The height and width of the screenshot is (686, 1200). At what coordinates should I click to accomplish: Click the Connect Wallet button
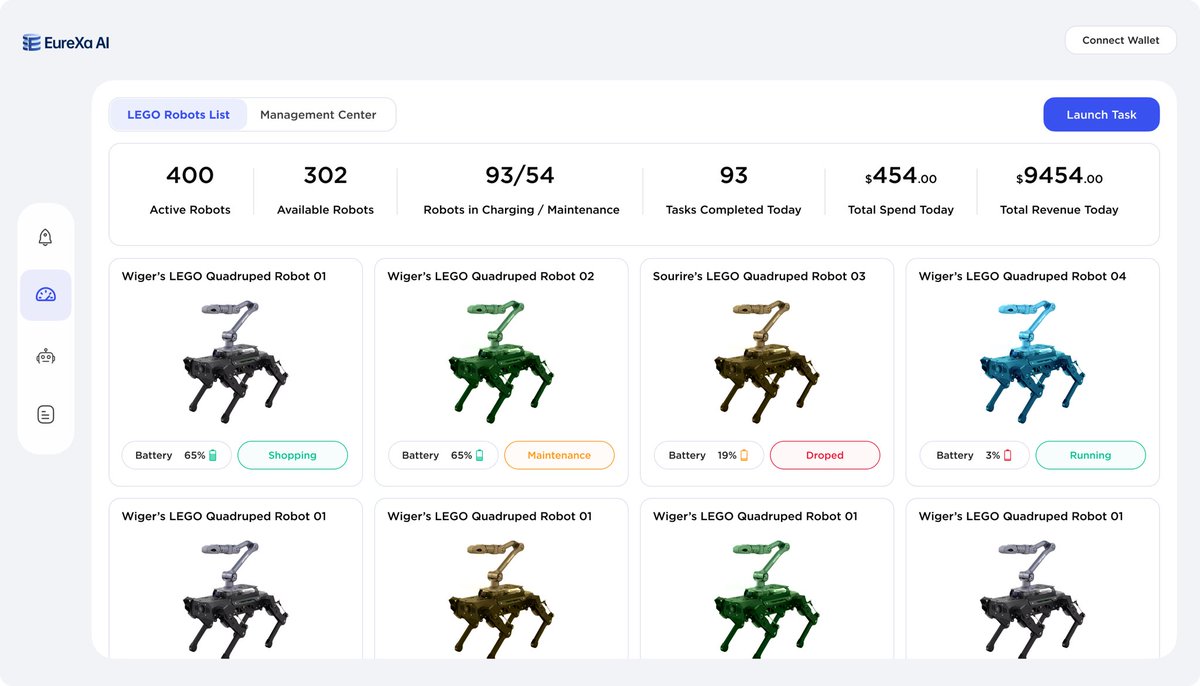coord(1121,40)
